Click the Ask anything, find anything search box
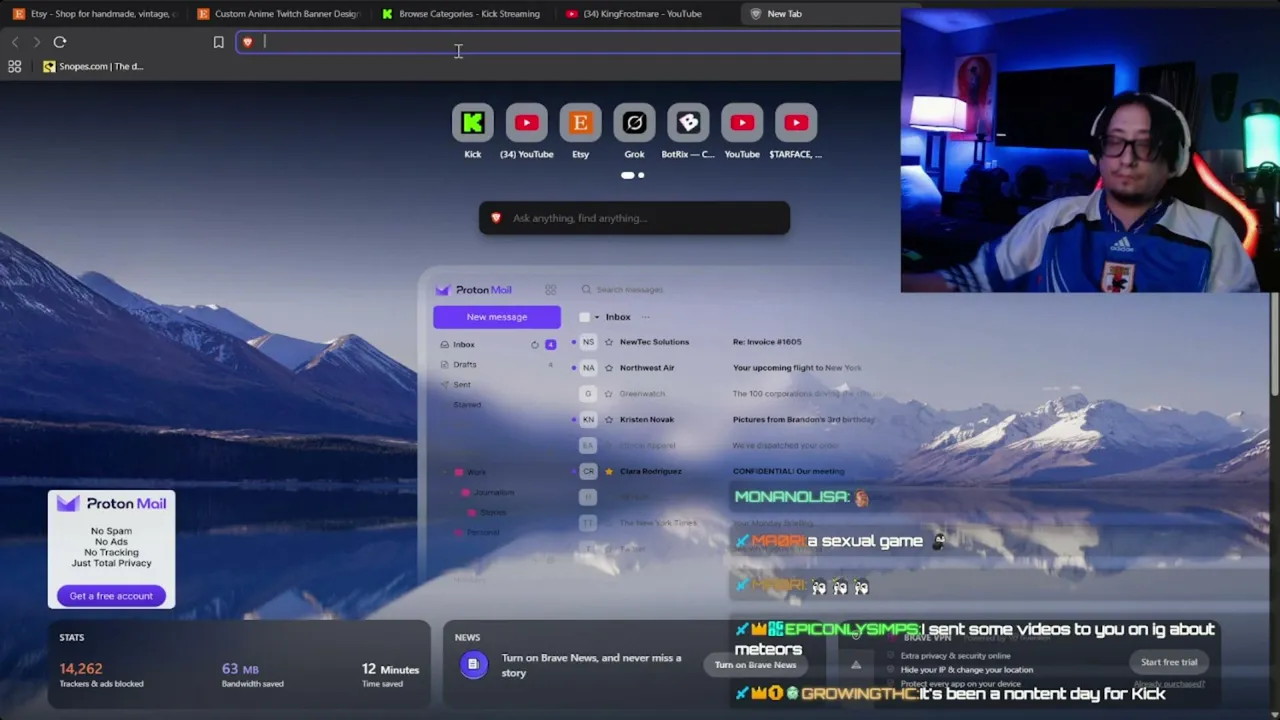This screenshot has width=1280, height=720. [634, 218]
